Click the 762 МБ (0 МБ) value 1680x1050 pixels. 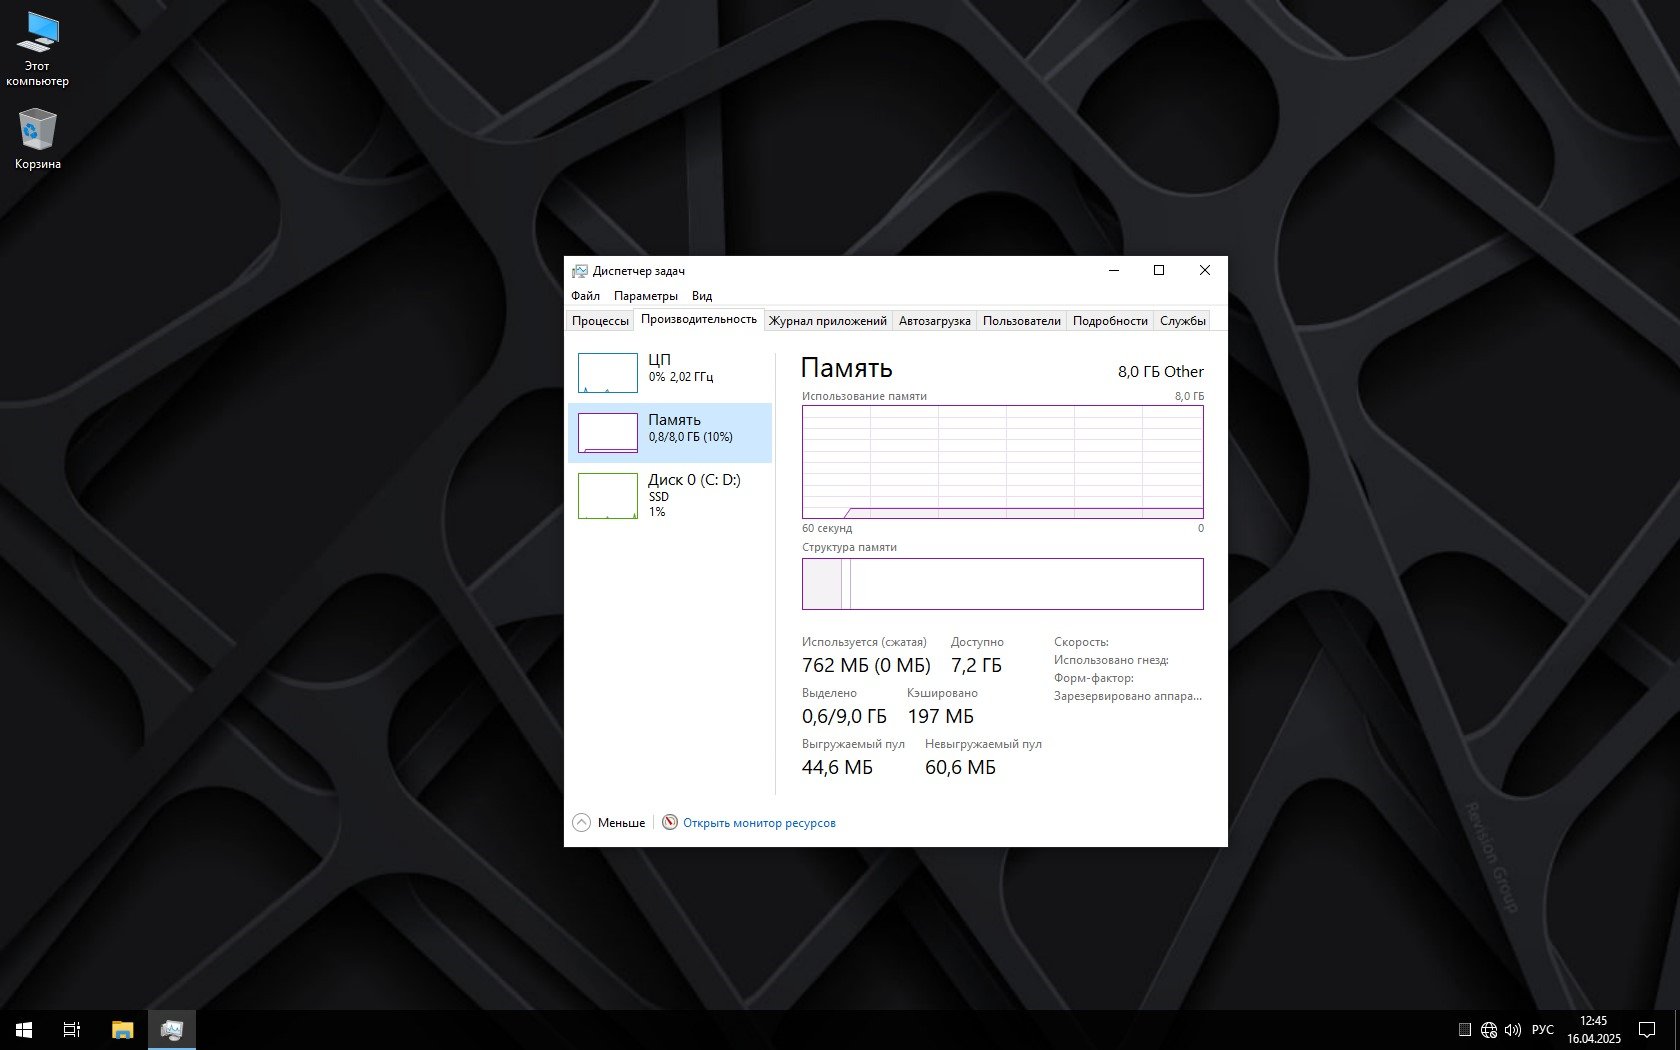coord(866,666)
